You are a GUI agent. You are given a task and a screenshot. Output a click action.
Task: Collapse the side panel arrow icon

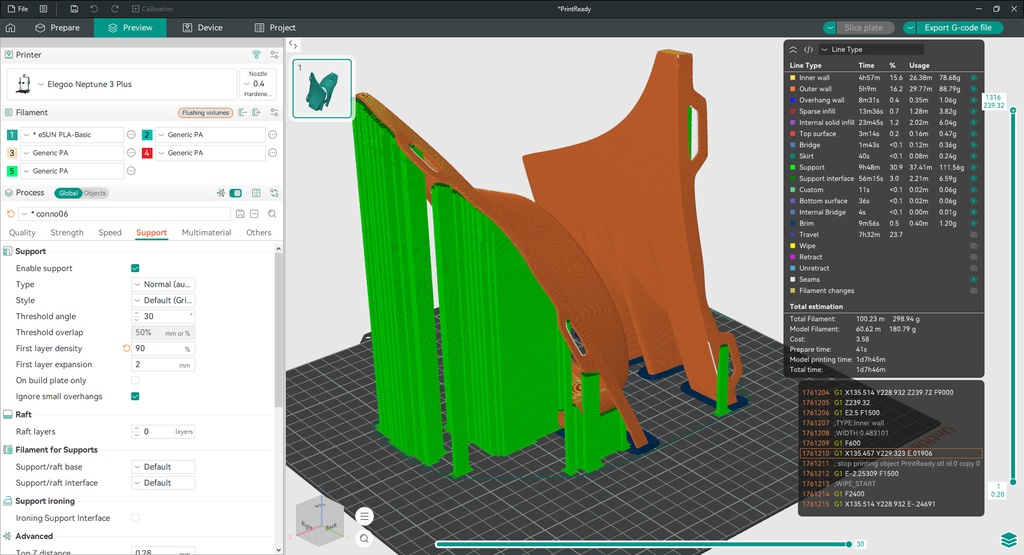coord(293,45)
